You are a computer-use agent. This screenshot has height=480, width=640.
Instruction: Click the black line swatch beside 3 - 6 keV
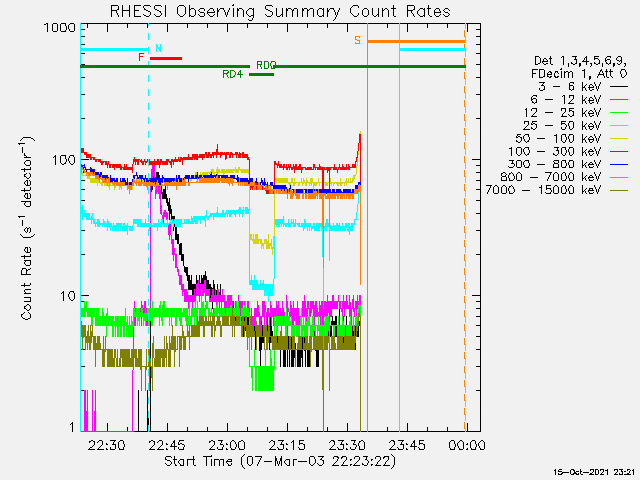[619, 87]
